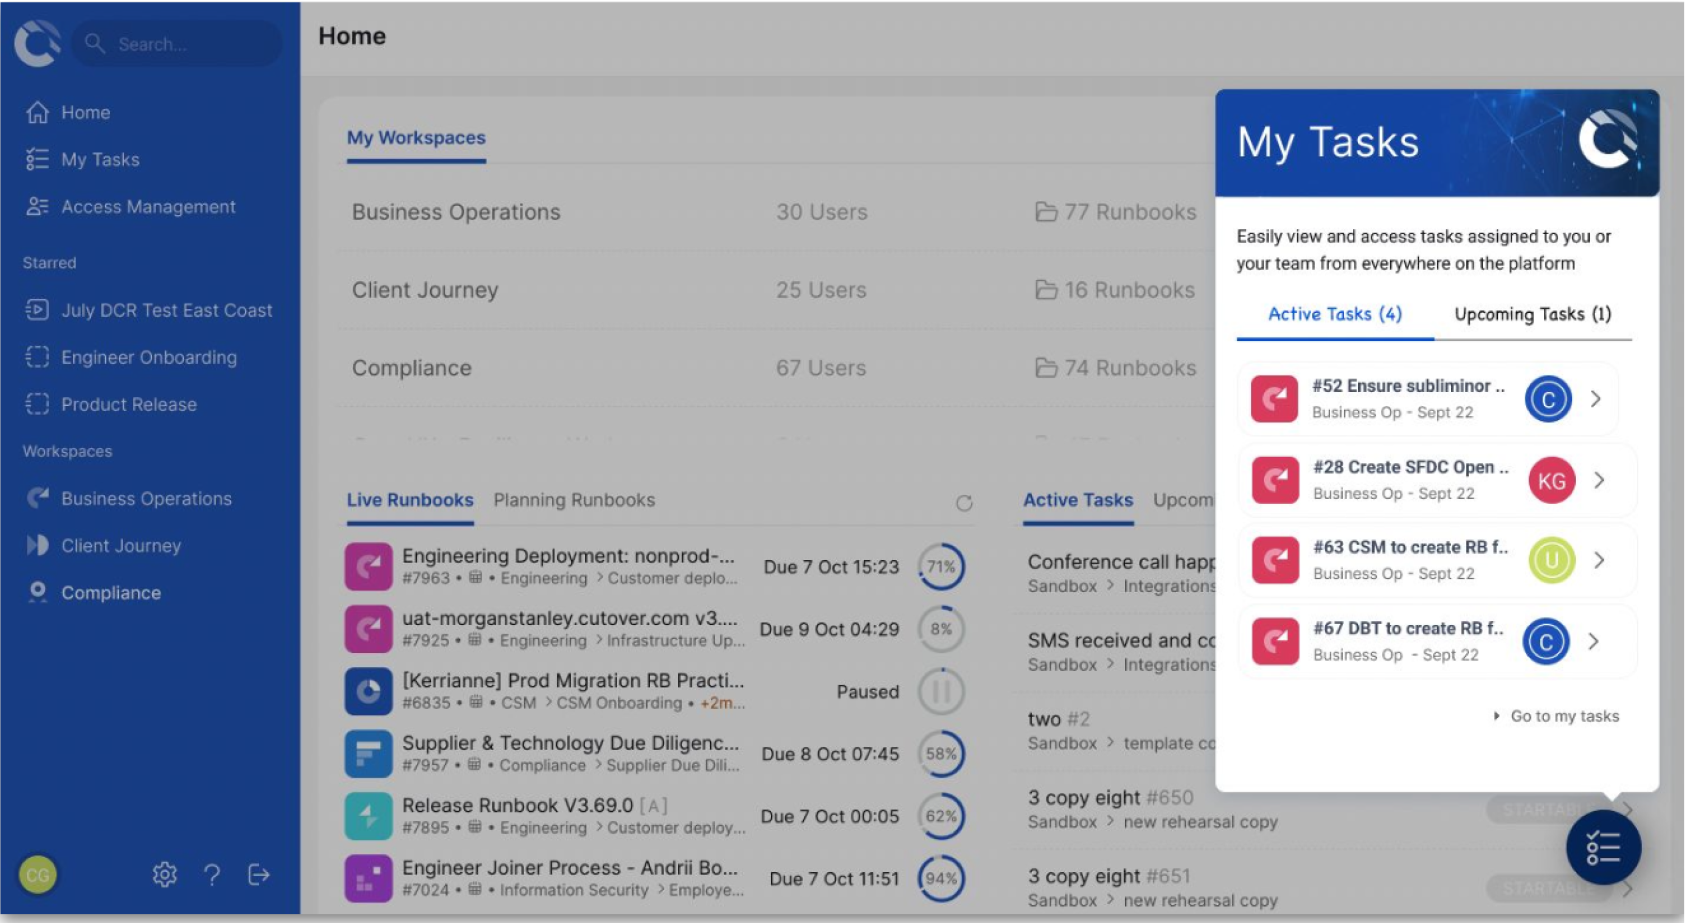The image size is (1696, 923).
Task: Expand task #67 DBT to create RB chevron
Action: click(1594, 641)
